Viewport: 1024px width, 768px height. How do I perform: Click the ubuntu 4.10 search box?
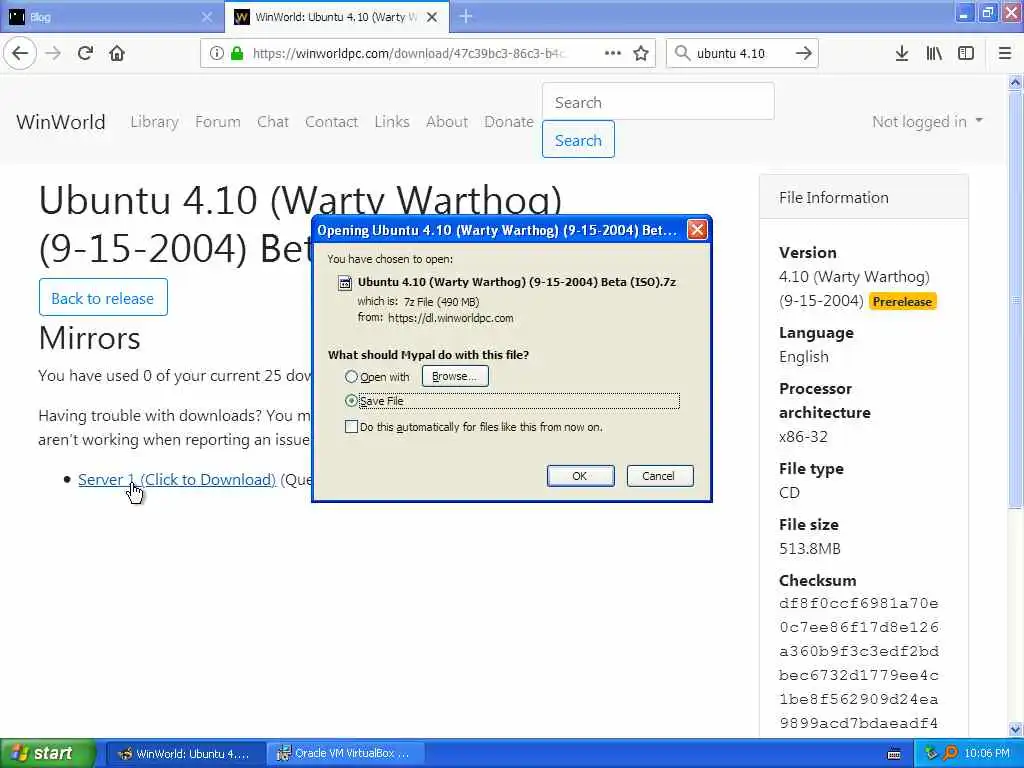click(x=741, y=54)
